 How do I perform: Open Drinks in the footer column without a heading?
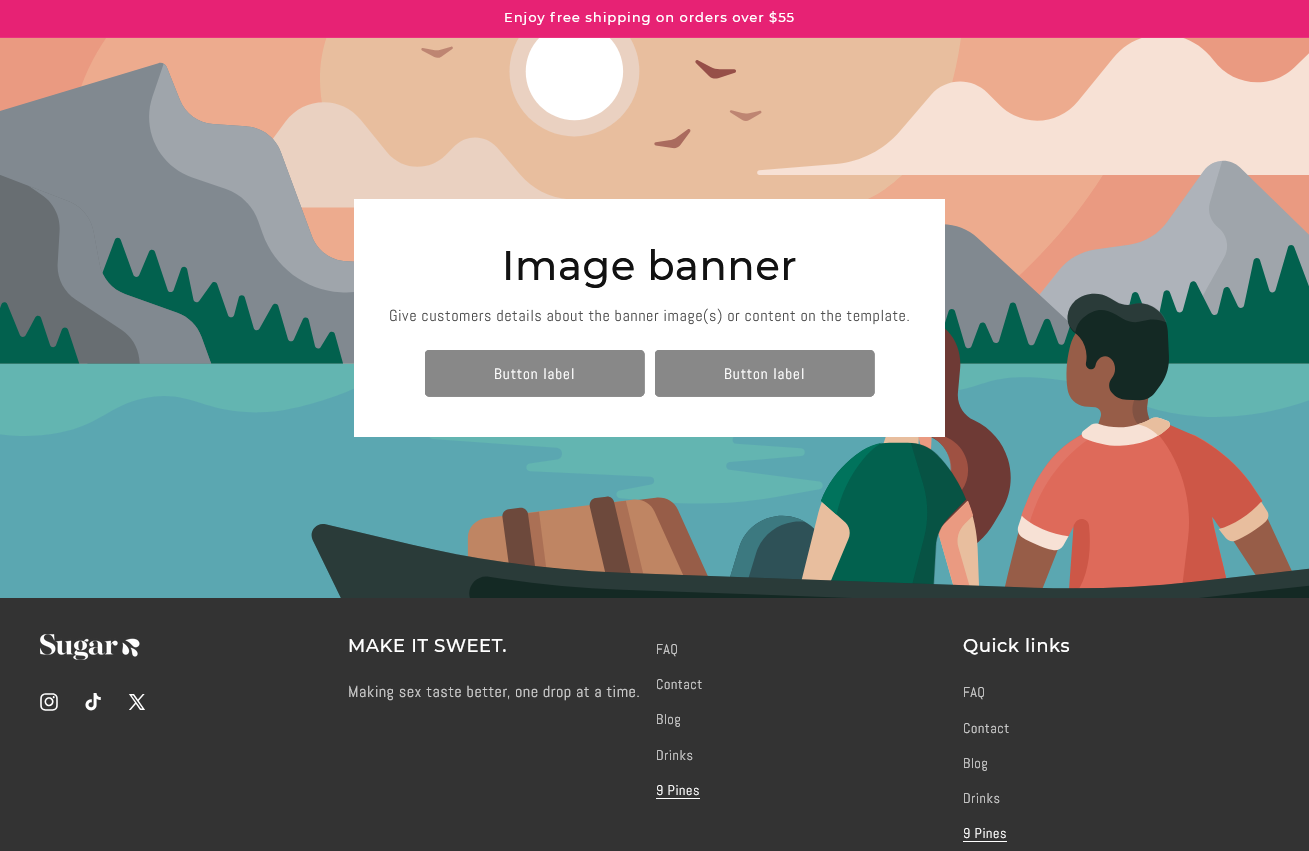click(x=674, y=755)
